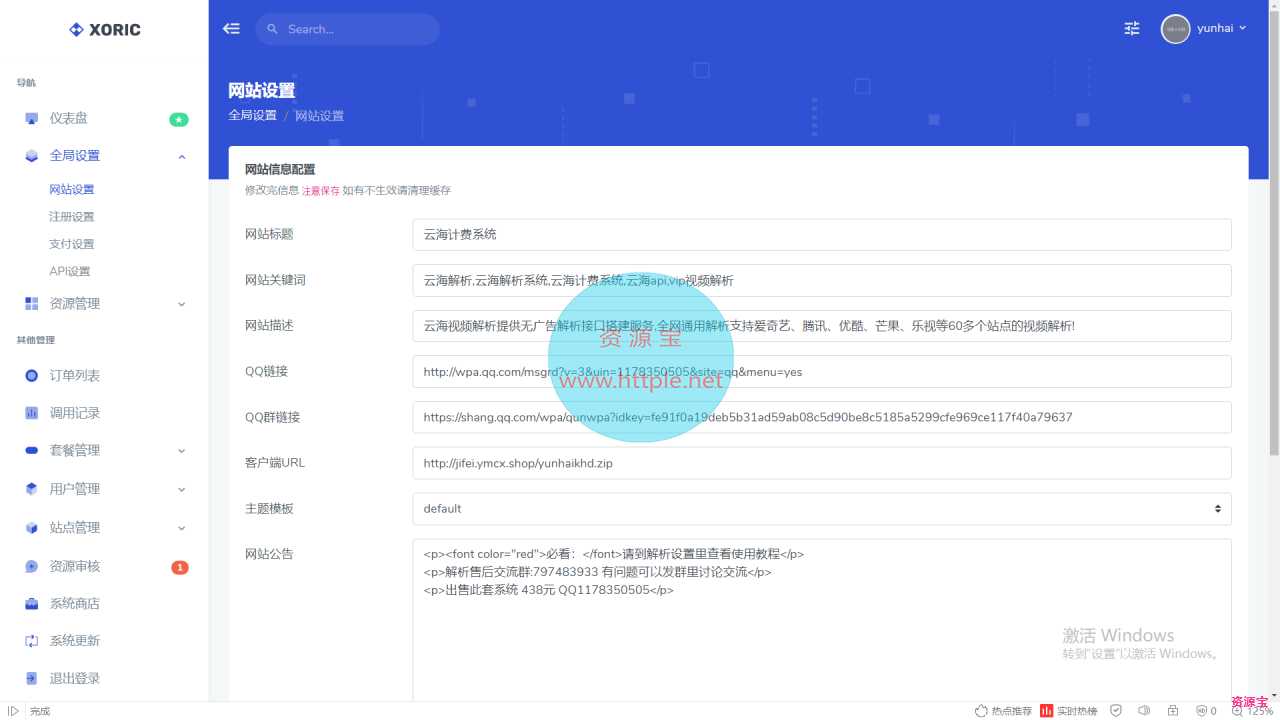The width and height of the screenshot is (1280, 720).
Task: Expand the 资源管理 menu chevron
Action: pos(182,304)
